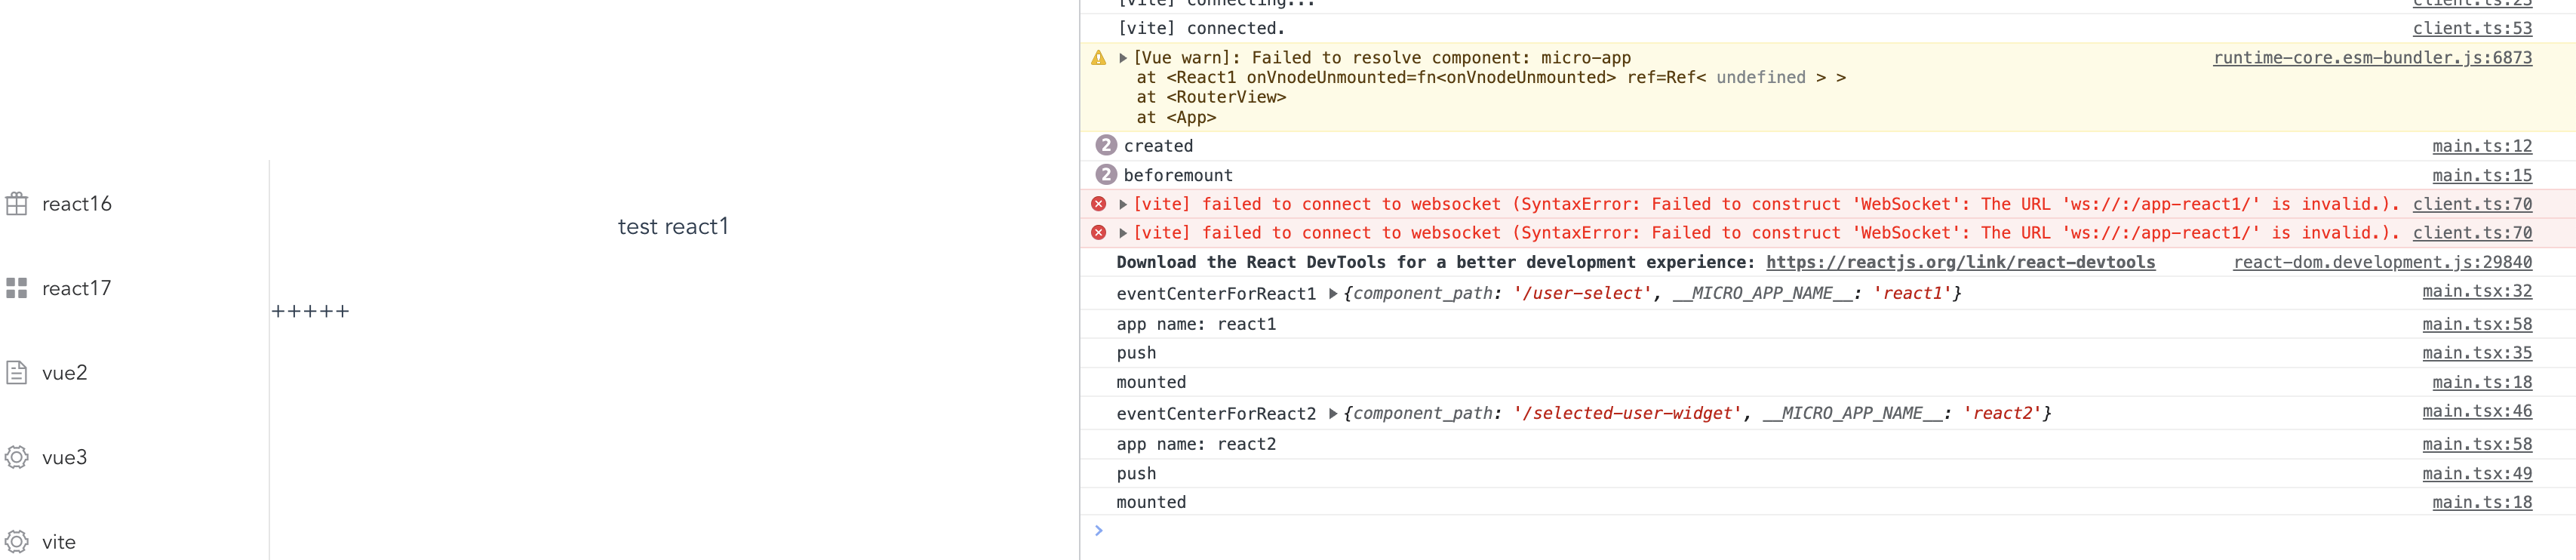Image resolution: width=2576 pixels, height=560 pixels.
Task: Open main.tsx:58 link for react2
Action: (x=2477, y=444)
